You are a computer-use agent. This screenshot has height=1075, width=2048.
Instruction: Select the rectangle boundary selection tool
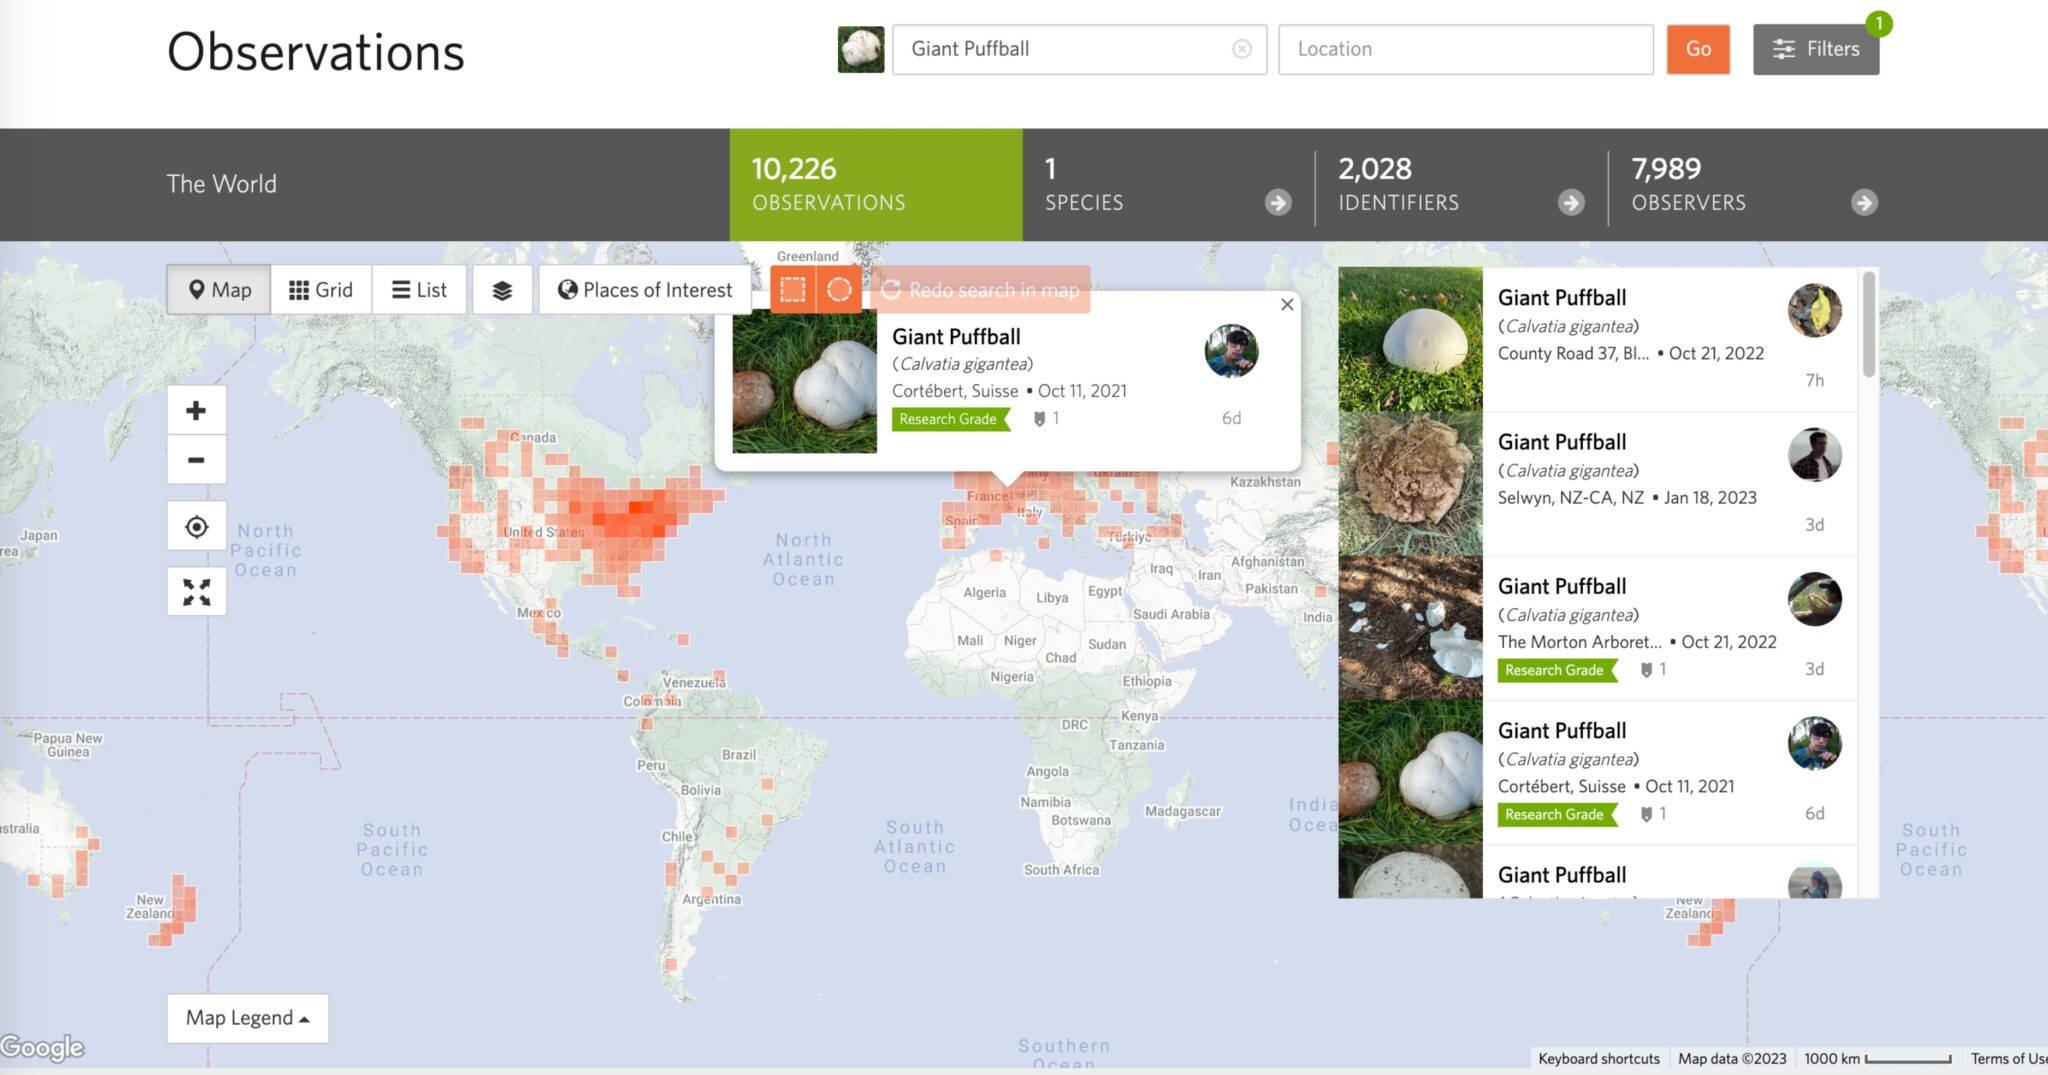pos(793,290)
